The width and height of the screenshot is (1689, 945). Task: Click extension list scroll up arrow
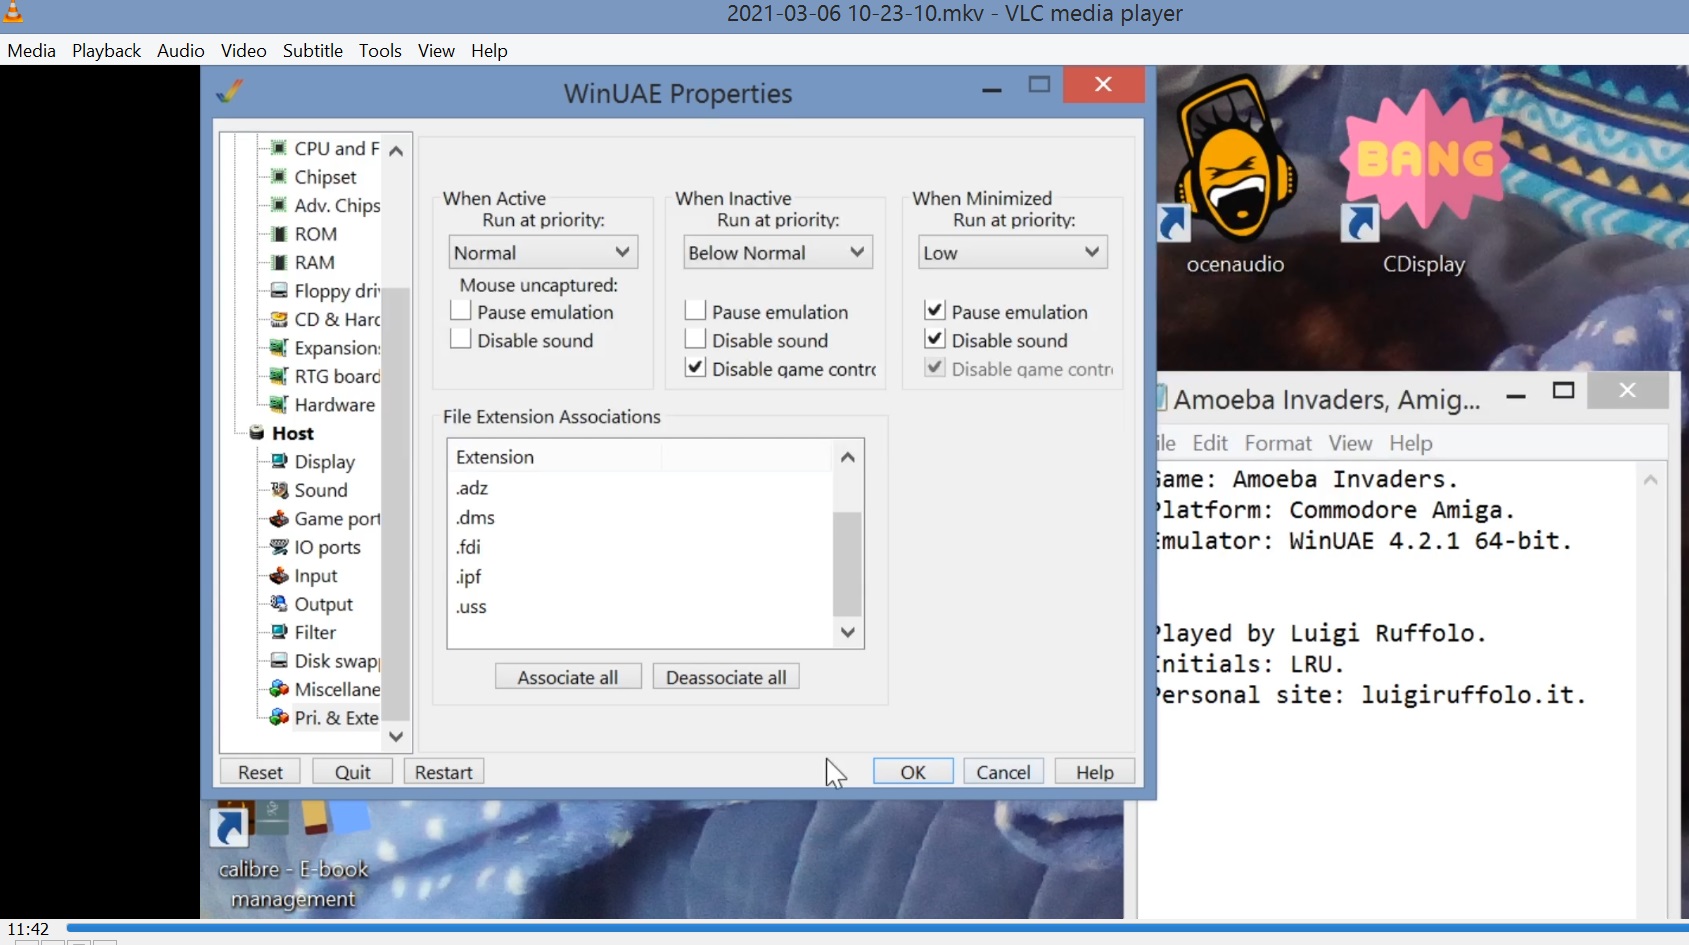(x=848, y=457)
